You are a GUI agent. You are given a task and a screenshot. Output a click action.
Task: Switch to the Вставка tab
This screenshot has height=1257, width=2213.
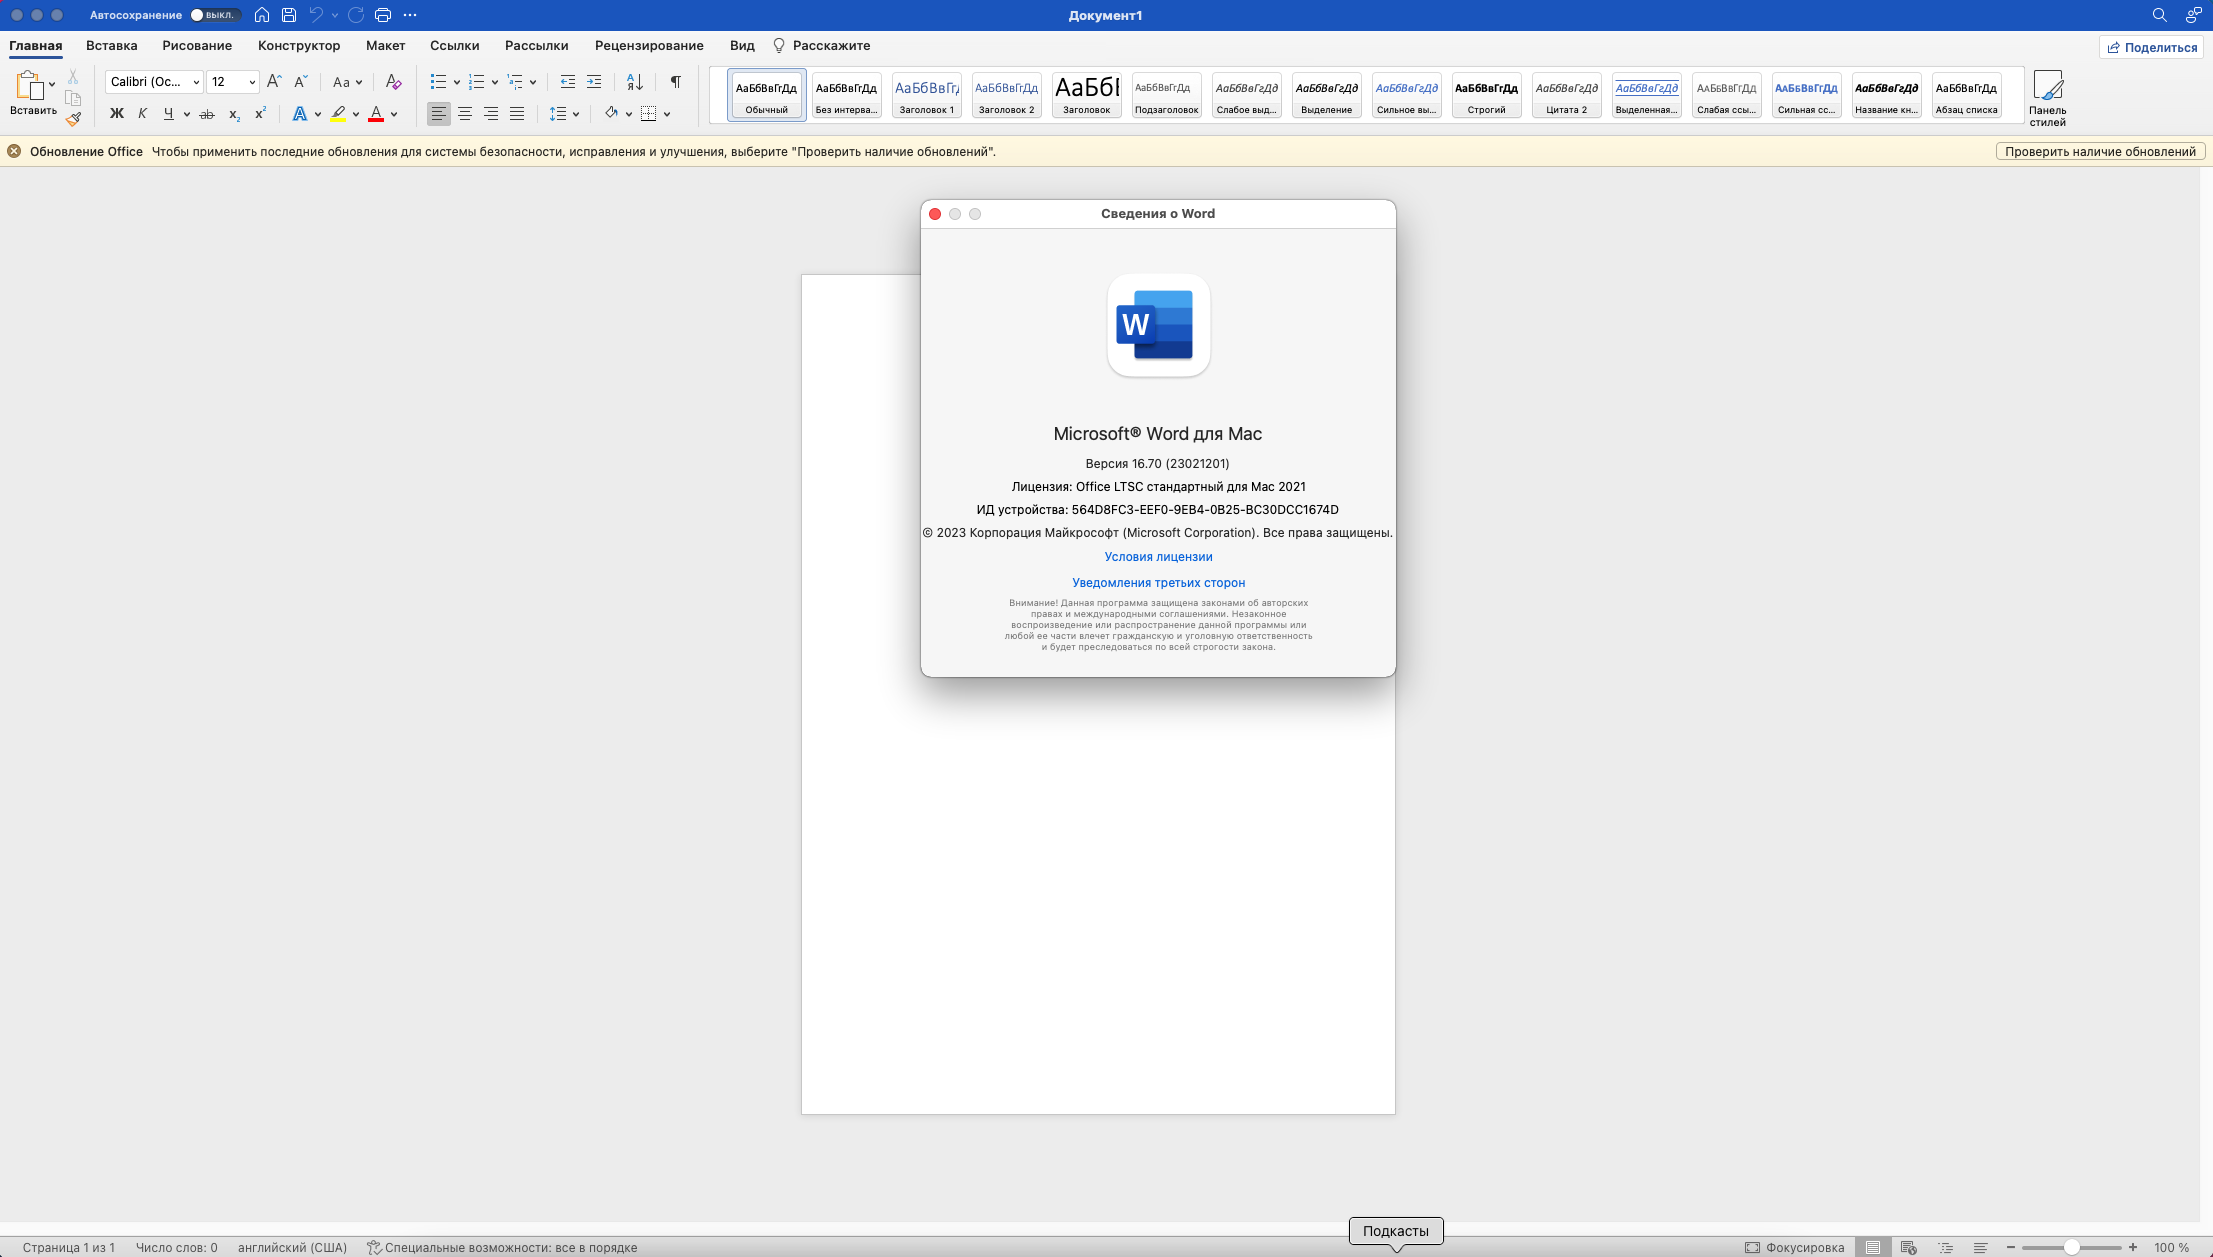click(111, 46)
